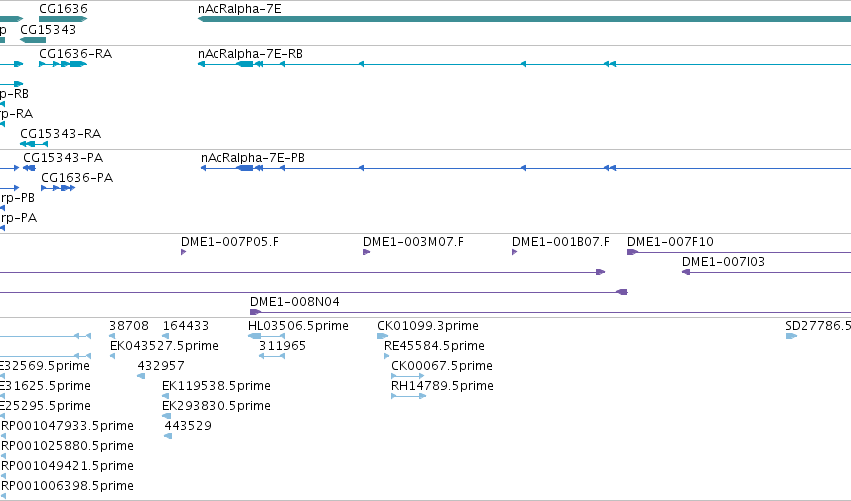Select the CG15343-PA protein label
Viewport: 851px width, 501px height.
pos(63,158)
